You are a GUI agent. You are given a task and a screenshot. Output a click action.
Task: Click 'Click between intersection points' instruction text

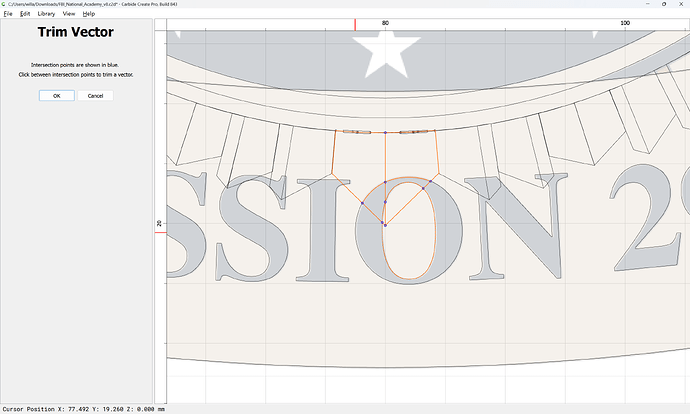(76, 75)
